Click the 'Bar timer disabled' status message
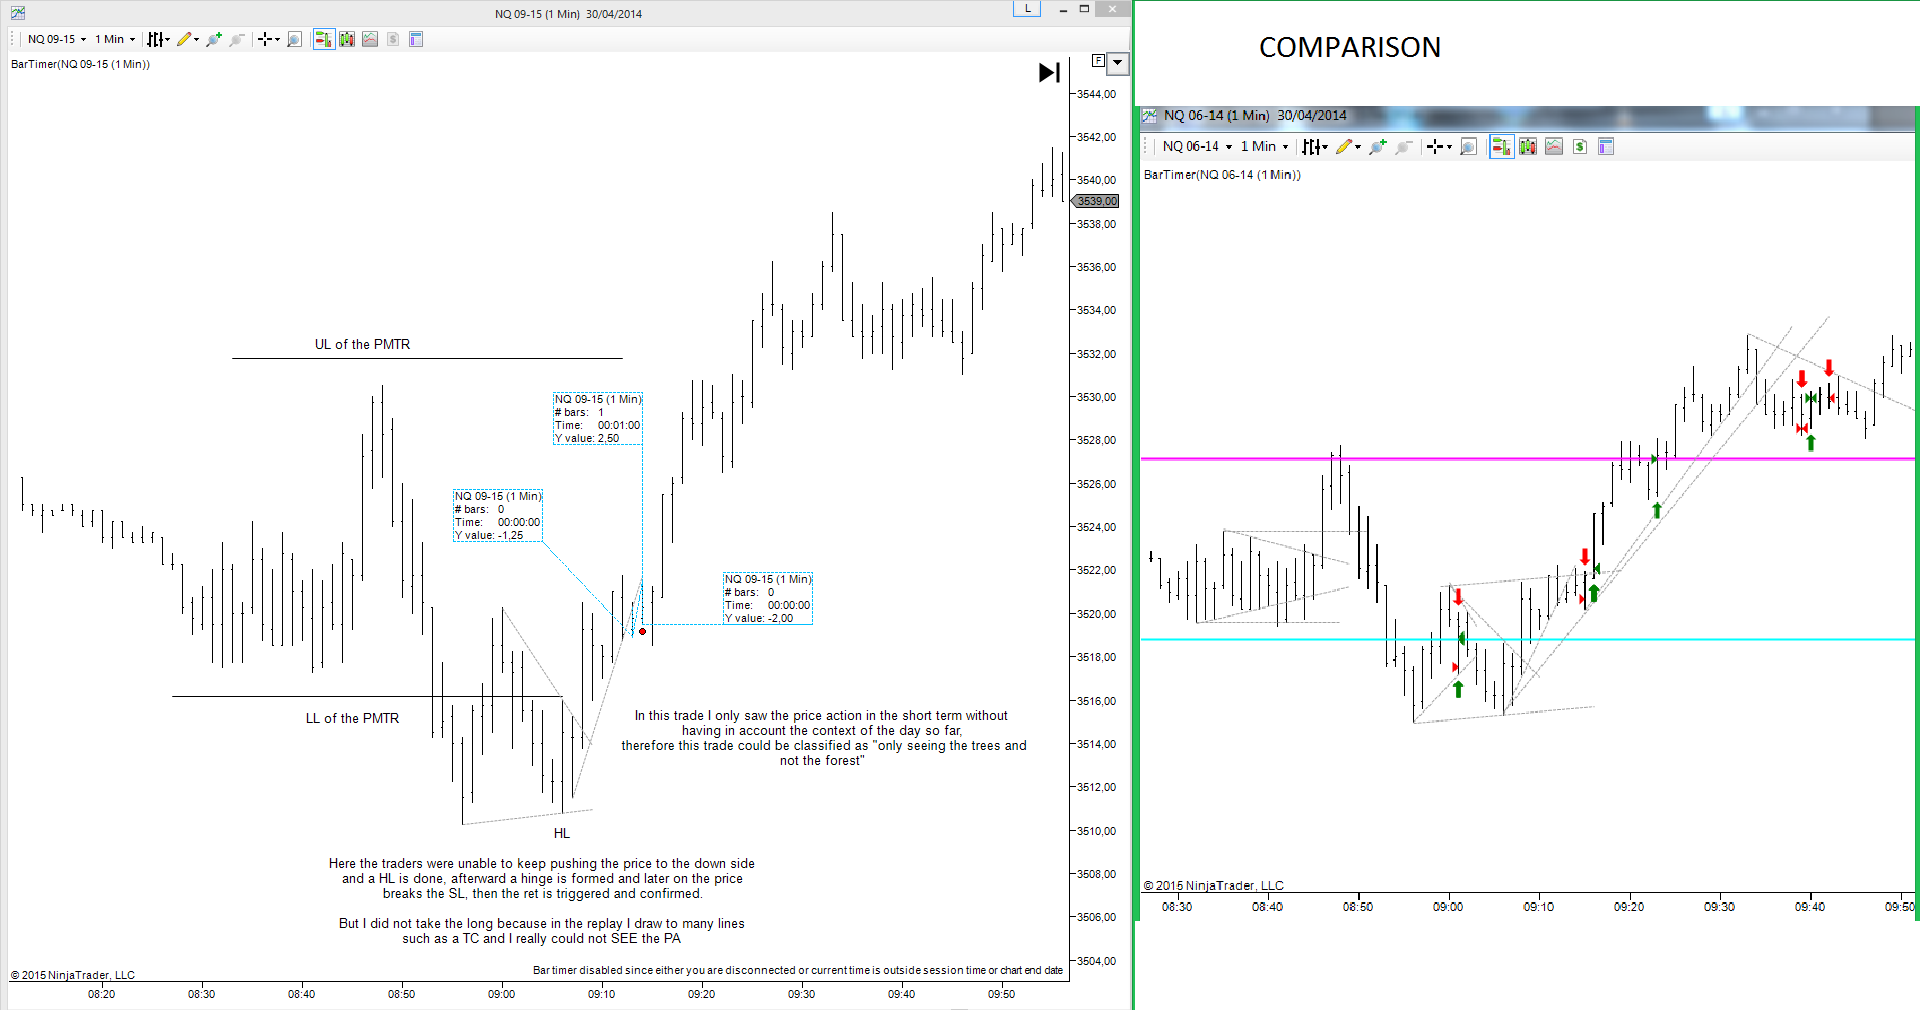The image size is (1920, 1010). point(798,970)
